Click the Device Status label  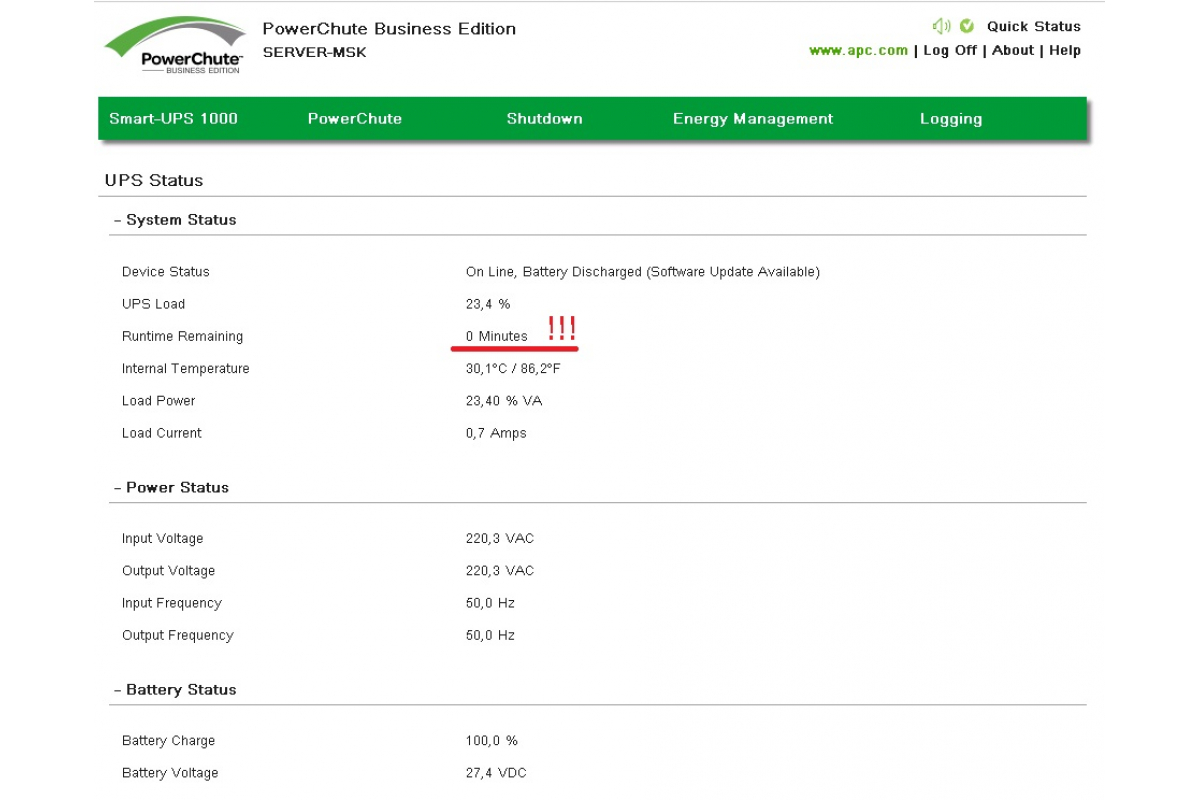tap(166, 272)
